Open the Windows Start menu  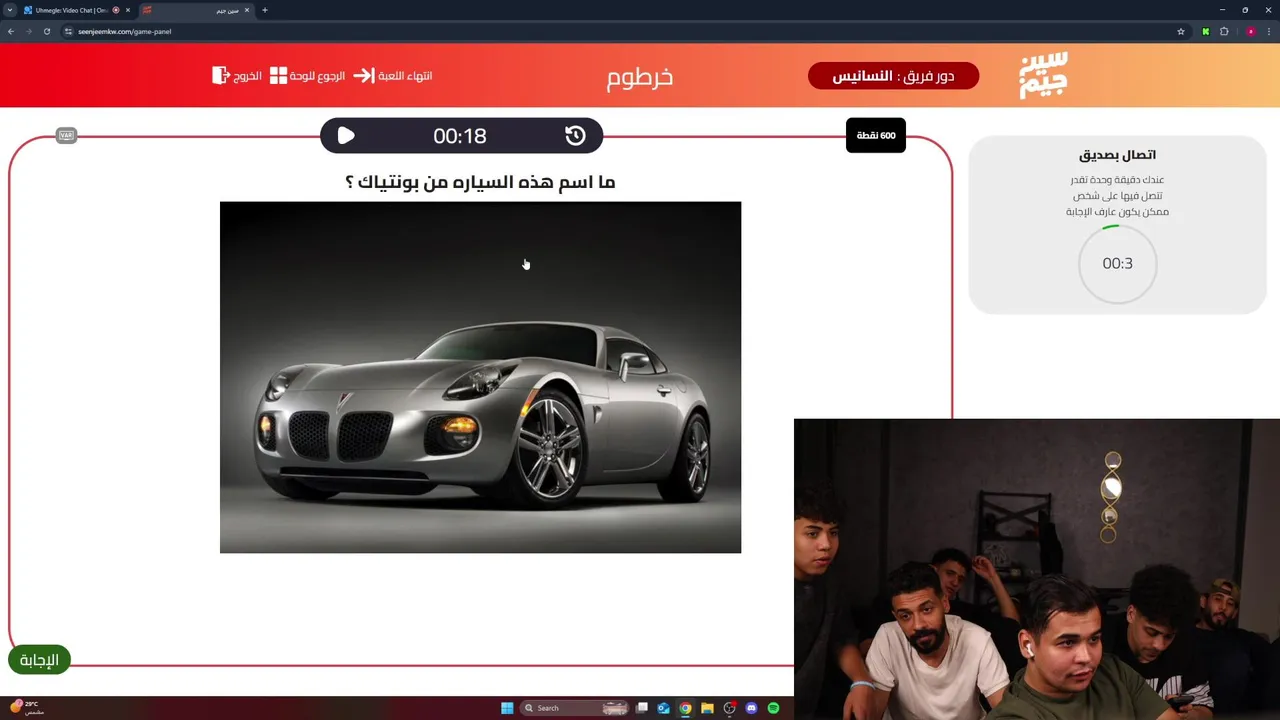[x=507, y=708]
